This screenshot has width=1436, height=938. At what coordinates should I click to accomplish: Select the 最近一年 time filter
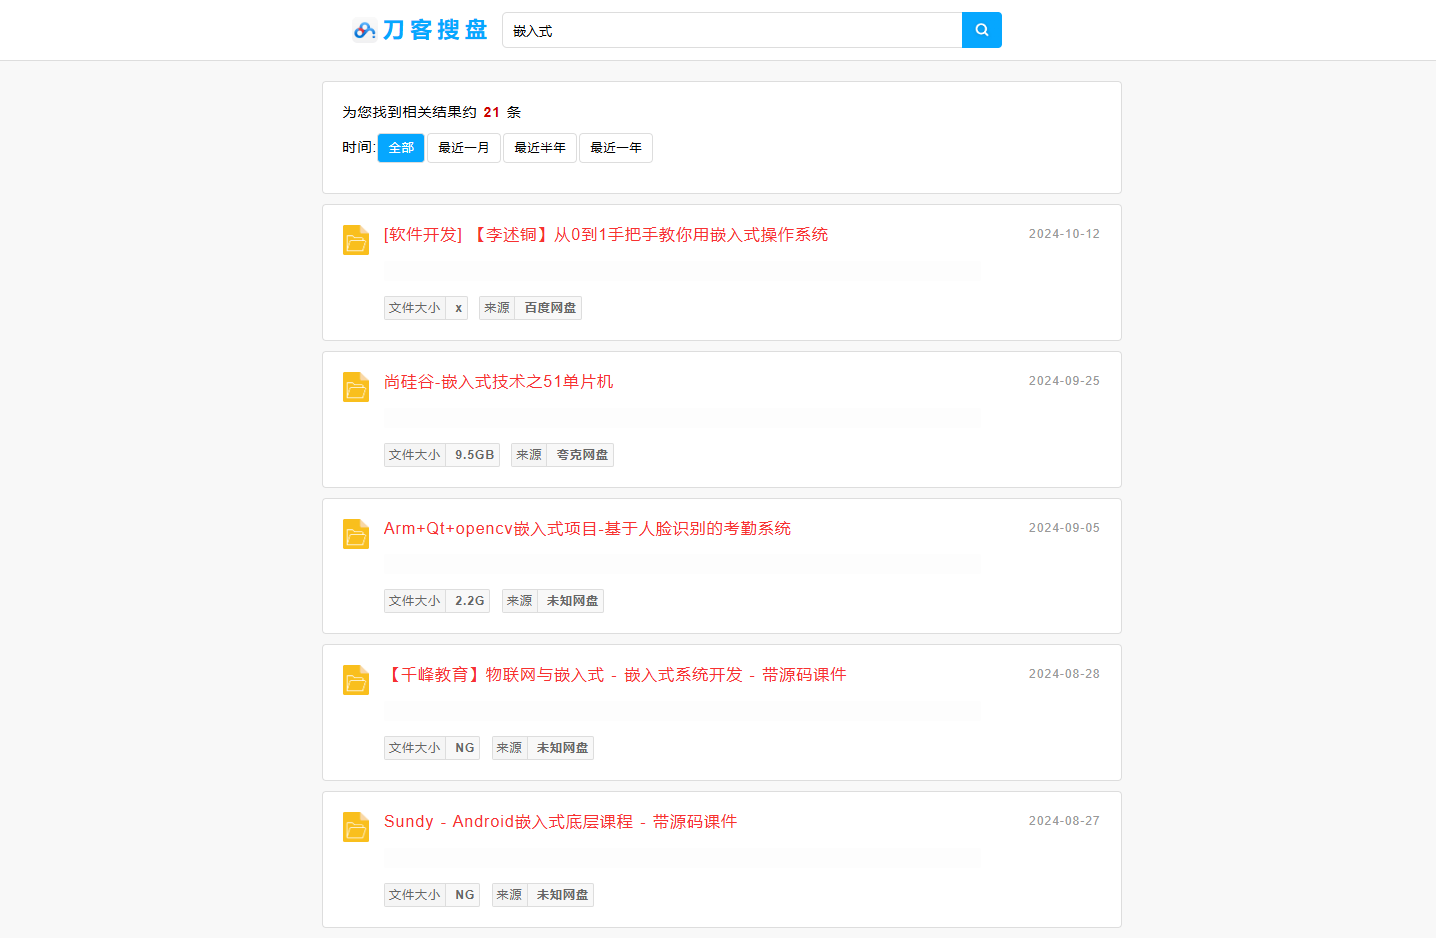coord(615,147)
